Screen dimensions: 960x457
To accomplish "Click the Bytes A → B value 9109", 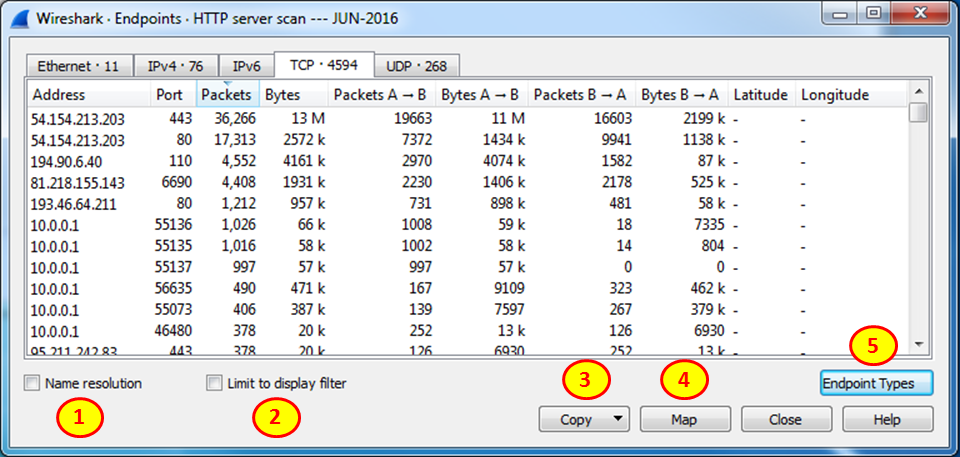I will (x=508, y=289).
